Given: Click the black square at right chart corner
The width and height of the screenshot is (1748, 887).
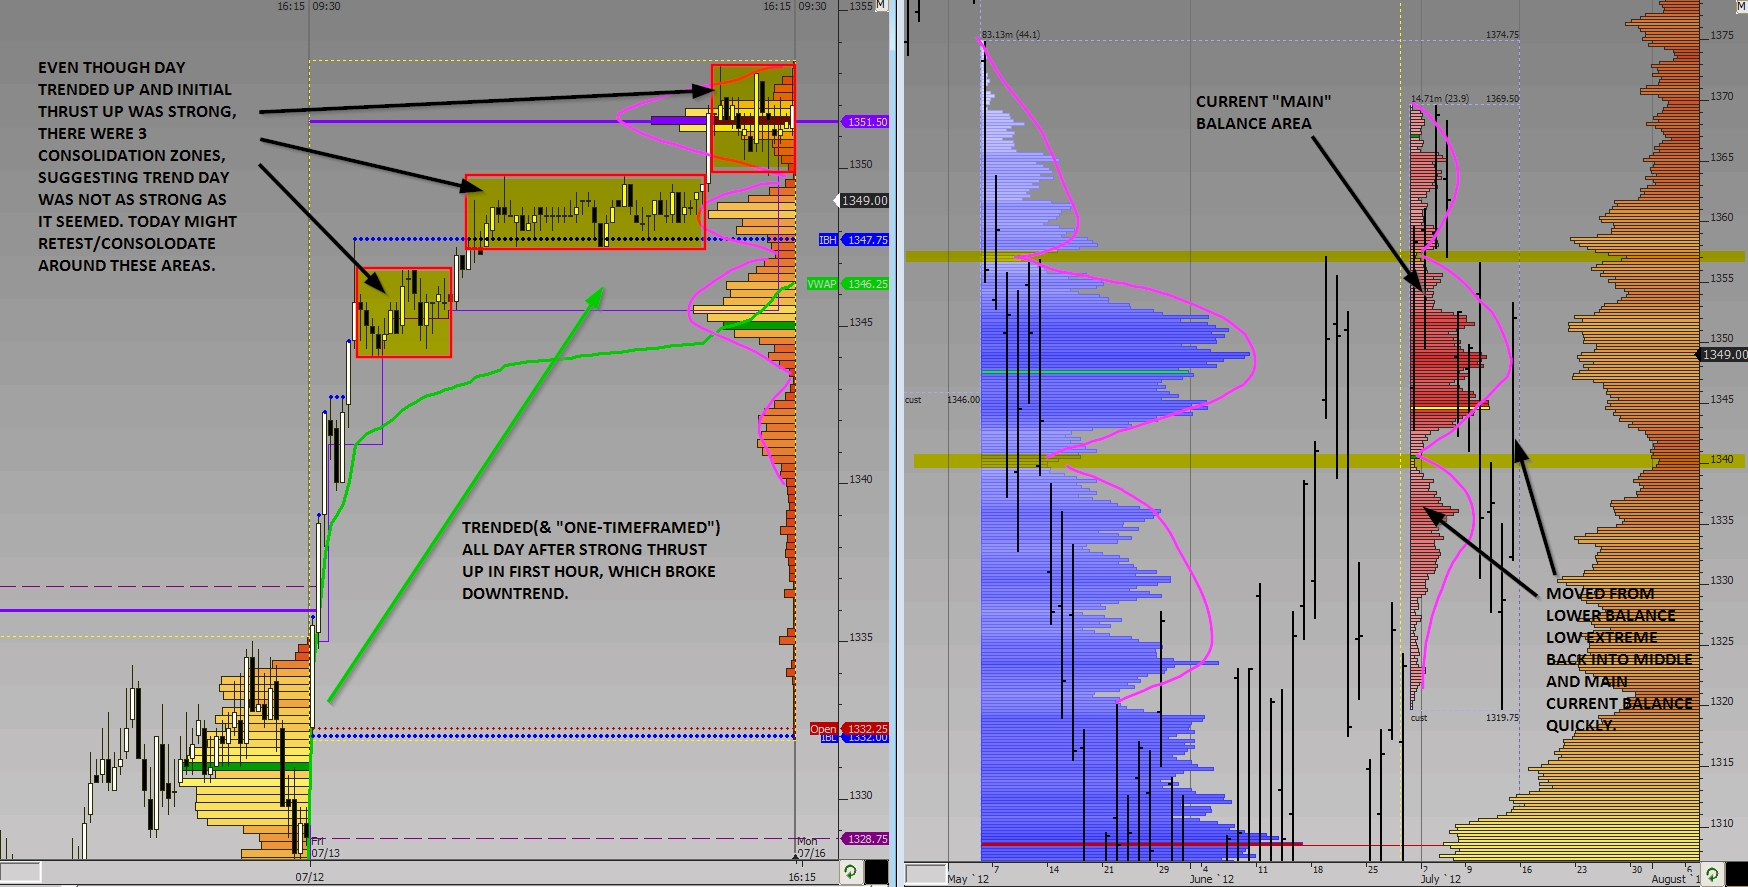Looking at the screenshot, I should click(x=1736, y=874).
